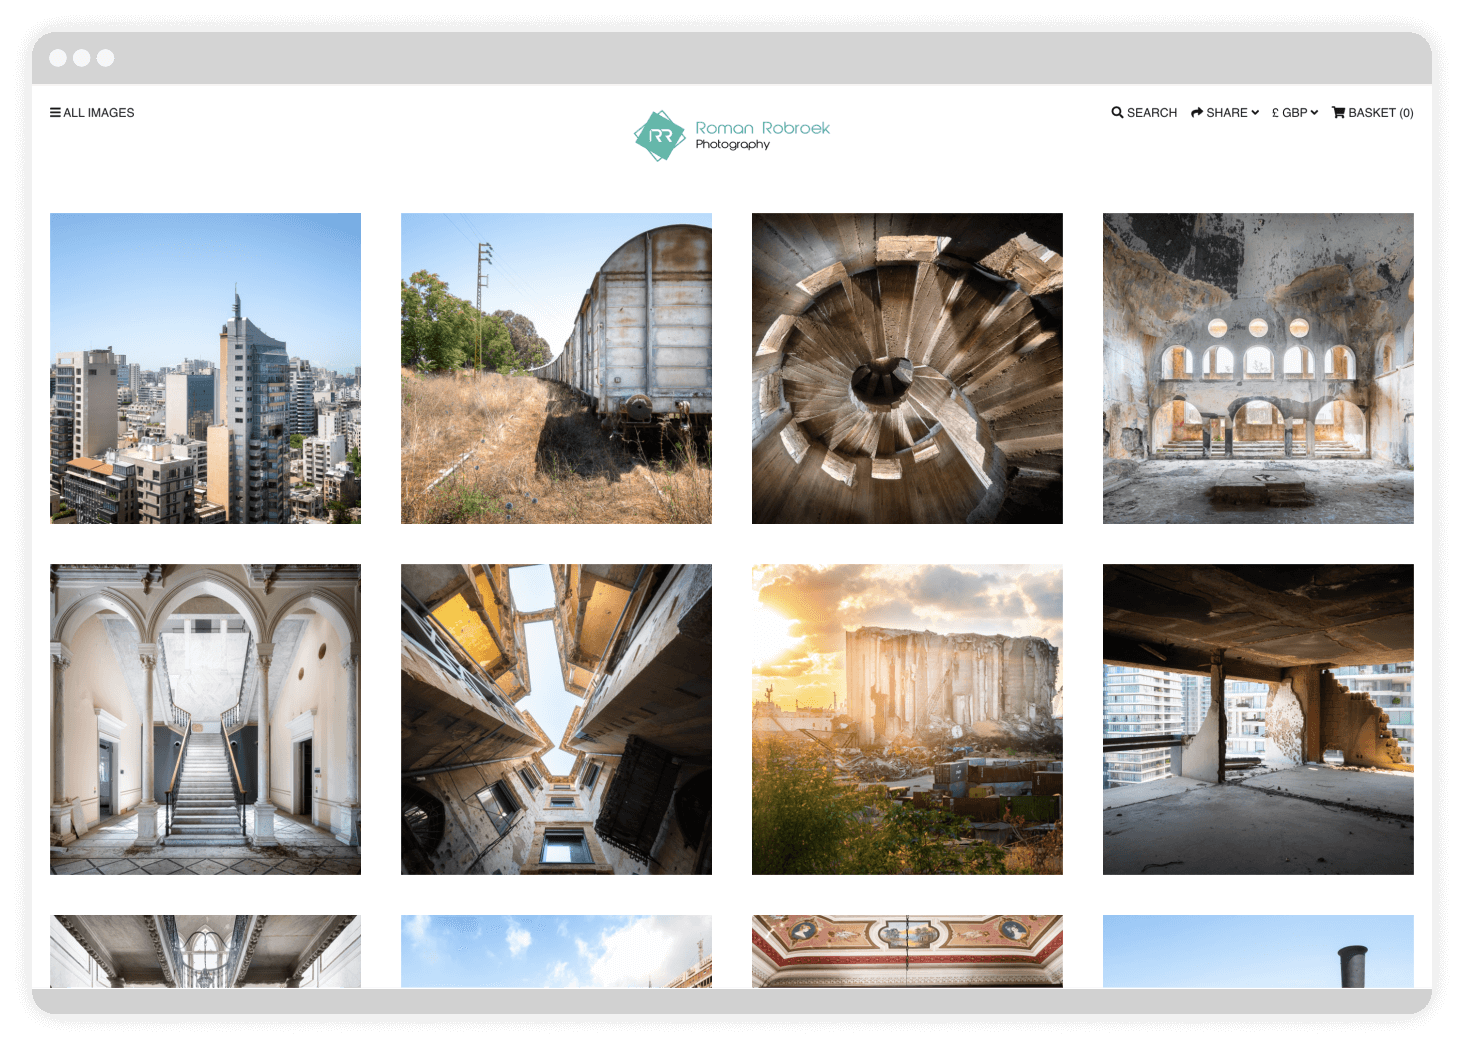Select ALL IMAGES in the header

point(98,112)
